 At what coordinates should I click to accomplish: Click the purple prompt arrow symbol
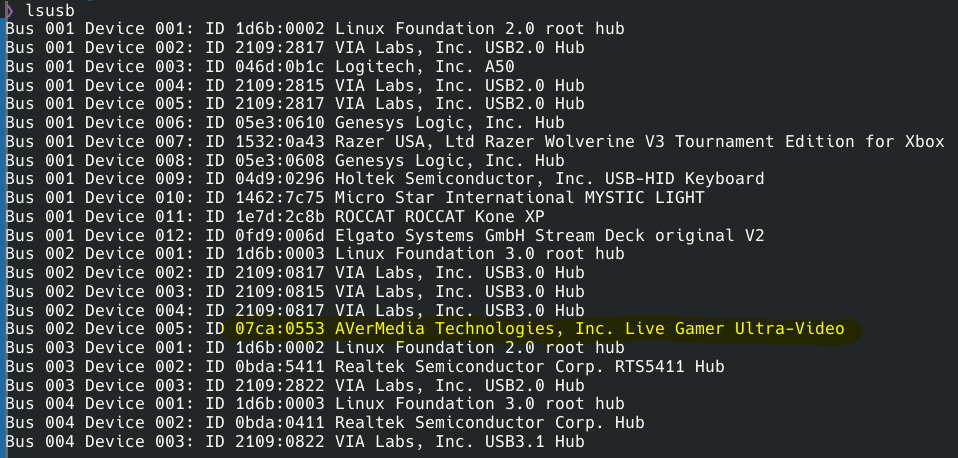[9, 10]
